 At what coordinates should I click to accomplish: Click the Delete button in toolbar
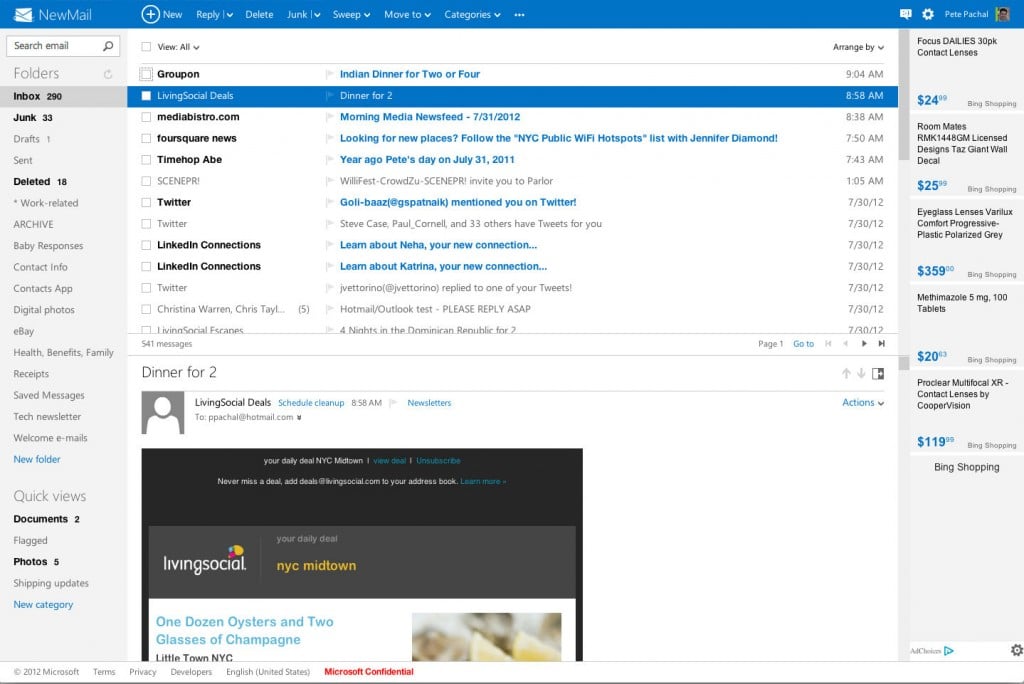[259, 14]
